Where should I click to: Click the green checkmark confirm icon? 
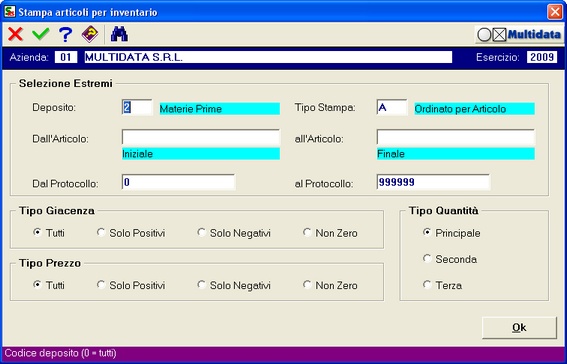[40, 35]
